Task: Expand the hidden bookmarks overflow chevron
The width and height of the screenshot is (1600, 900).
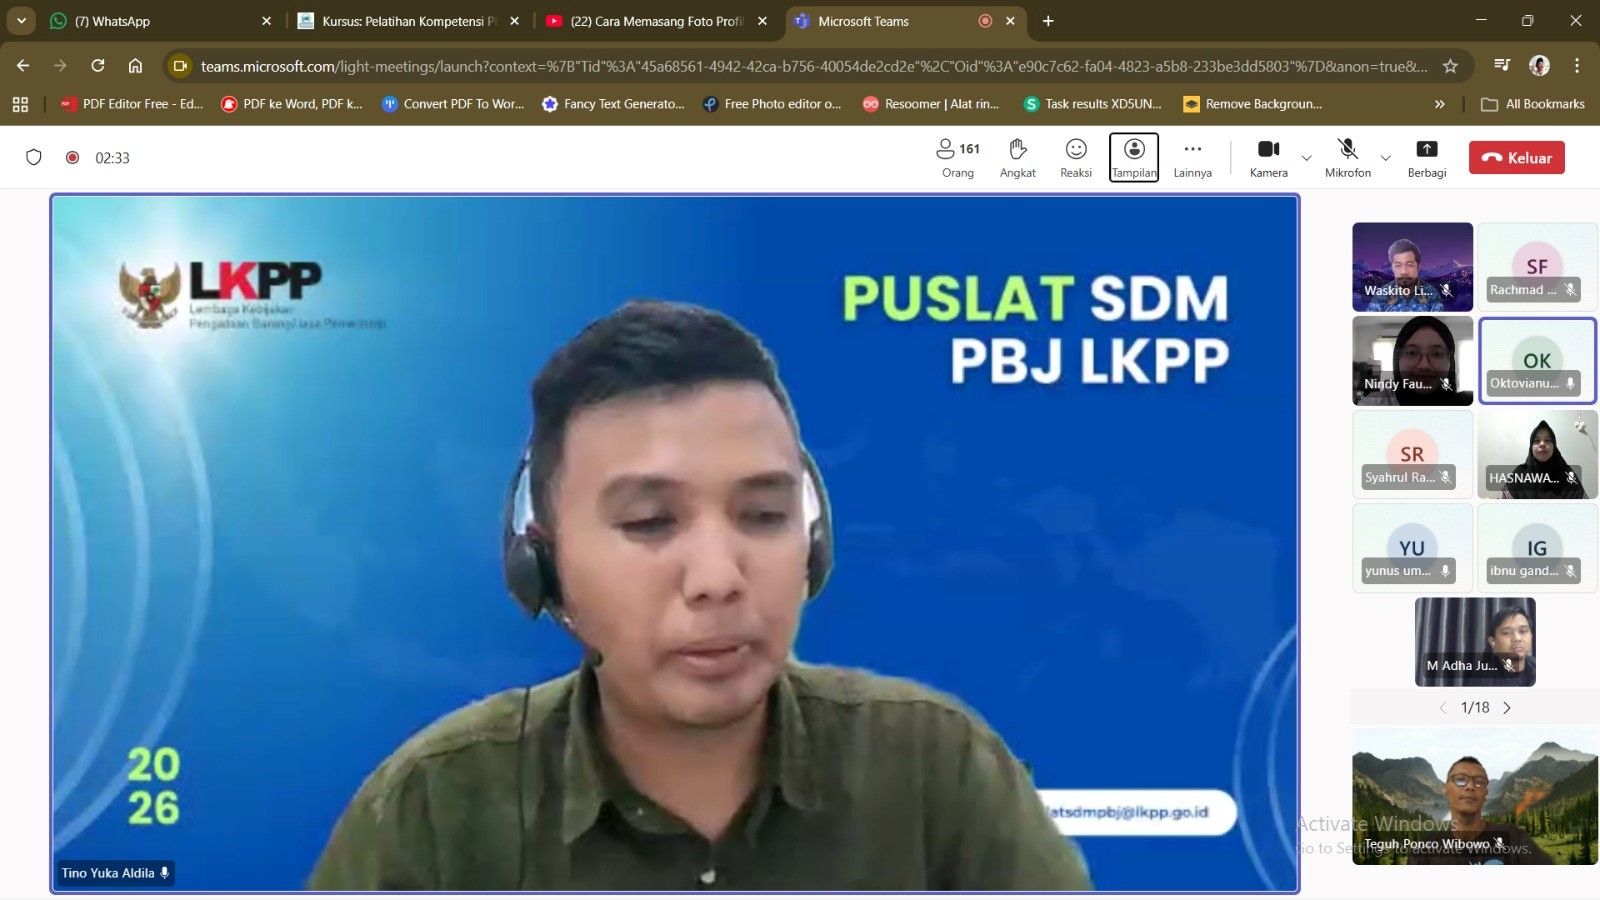Action: point(1440,103)
